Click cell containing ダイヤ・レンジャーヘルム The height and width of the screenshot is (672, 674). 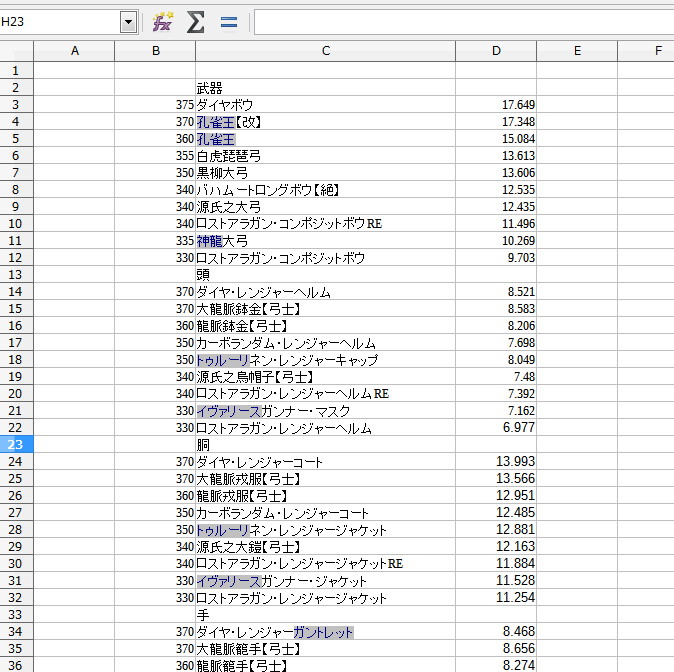[325, 292]
